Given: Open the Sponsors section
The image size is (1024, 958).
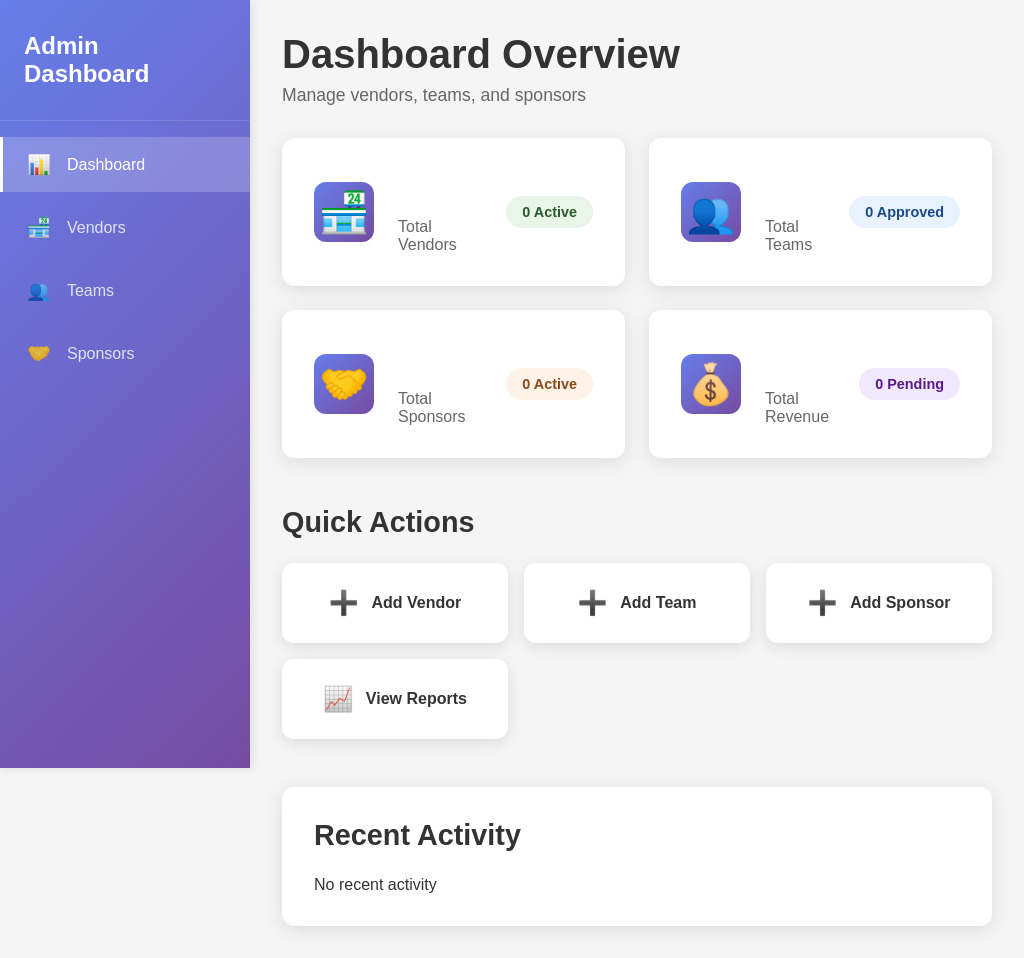Looking at the screenshot, I should (x=125, y=353).
